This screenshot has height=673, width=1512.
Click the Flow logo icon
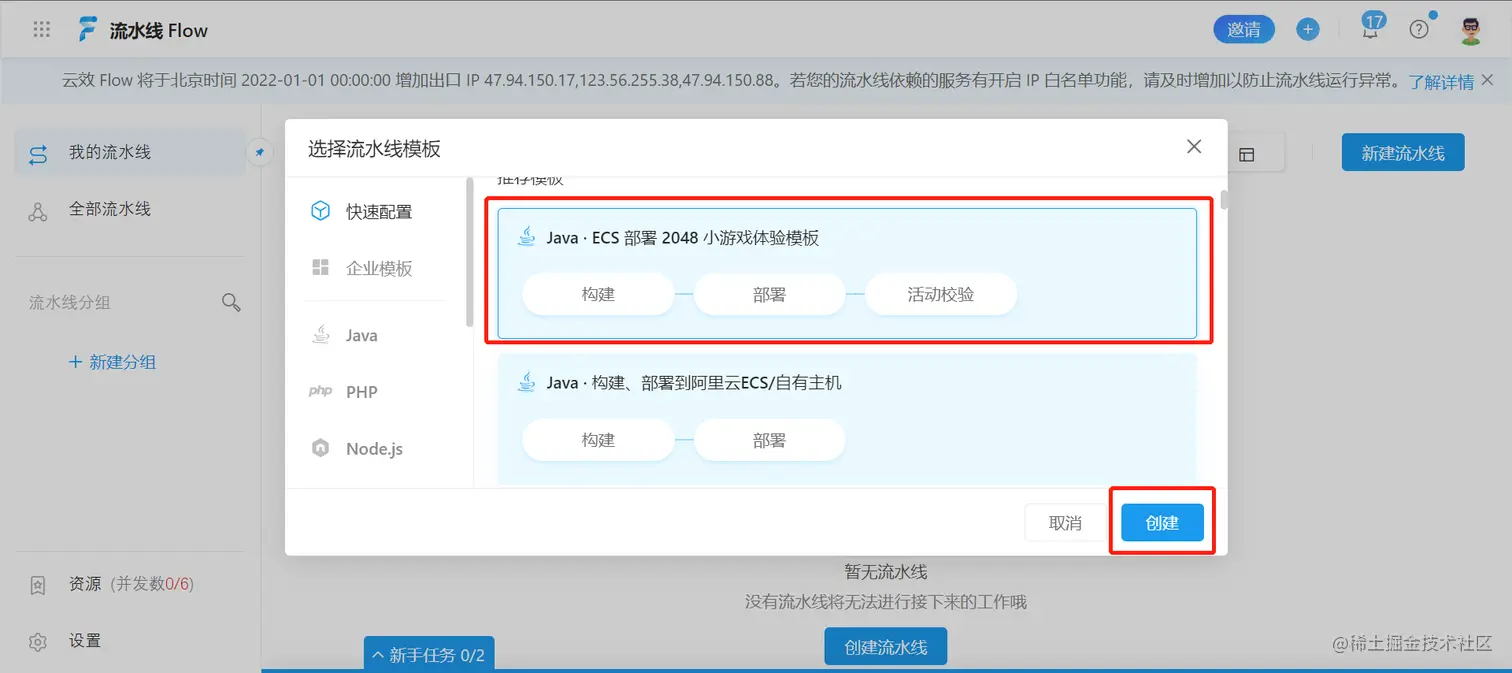(88, 30)
